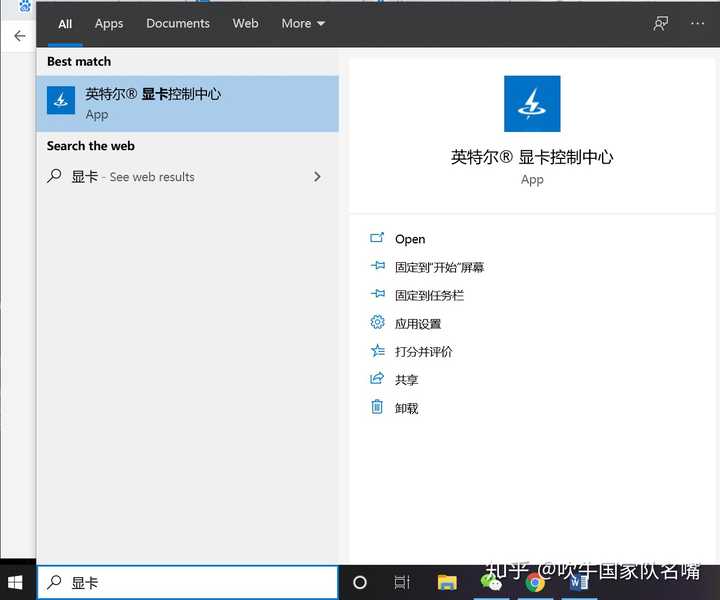Select 卸载 uninstall option
Screen dimensions: 720x600
pyautogui.click(x=406, y=408)
